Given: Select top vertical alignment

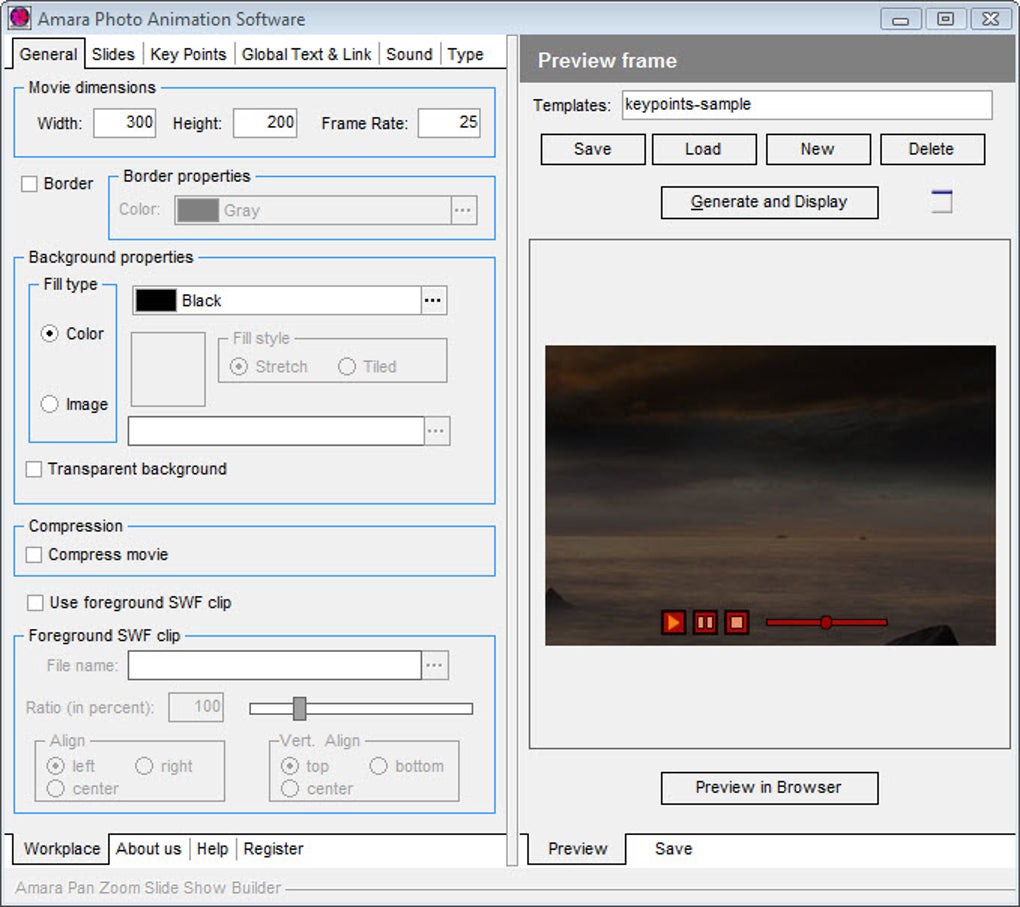Looking at the screenshot, I should pos(290,766).
